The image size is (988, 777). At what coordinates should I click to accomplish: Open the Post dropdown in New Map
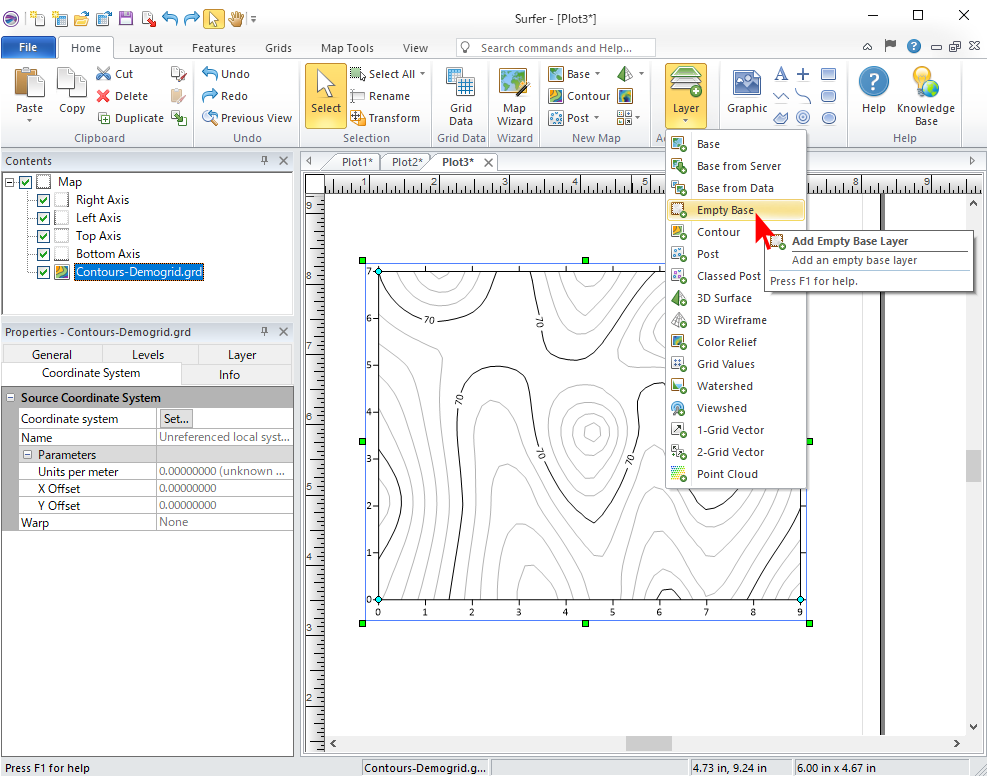(597, 118)
